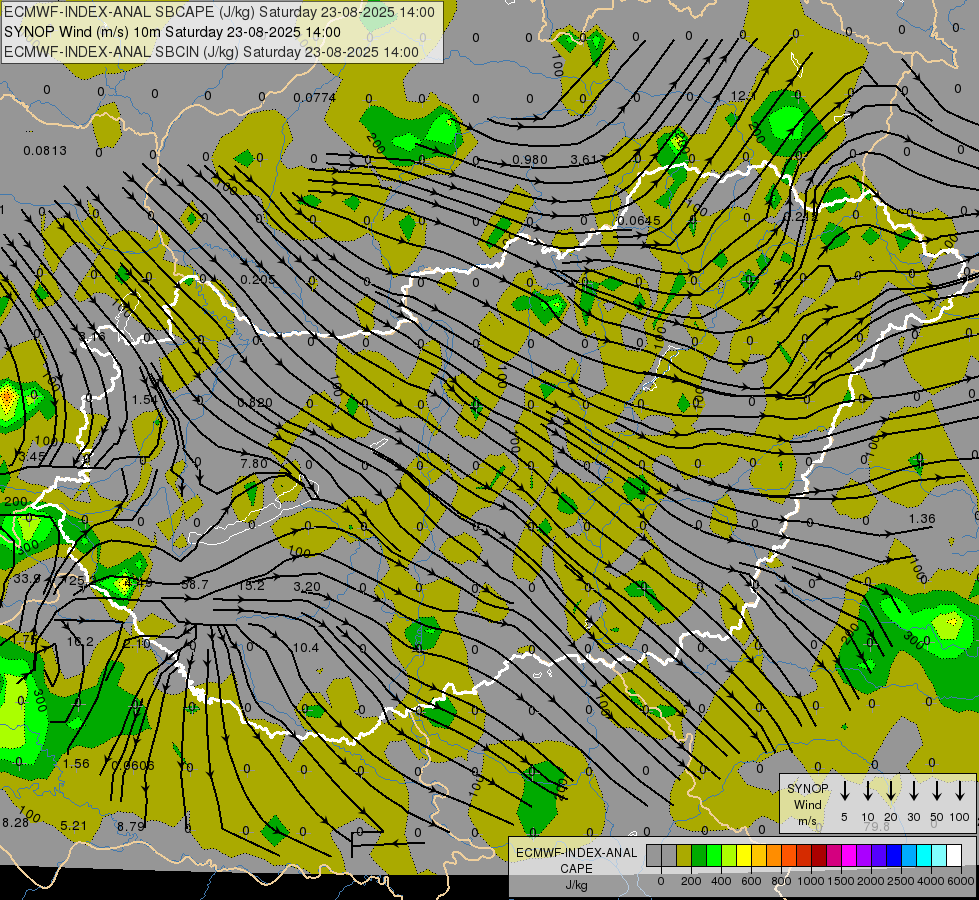
Task: Click the wind legend arrow above 30
Action: (913, 791)
